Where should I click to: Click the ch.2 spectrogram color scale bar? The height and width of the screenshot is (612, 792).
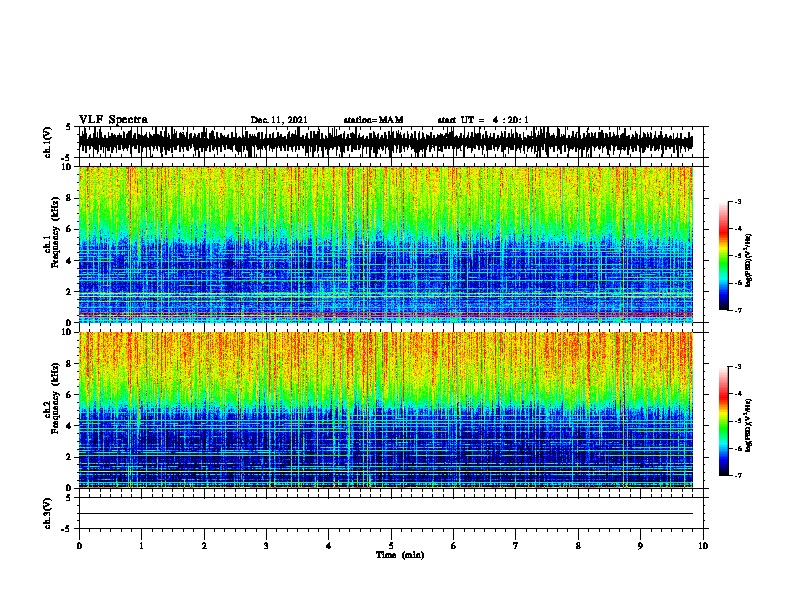724,421
